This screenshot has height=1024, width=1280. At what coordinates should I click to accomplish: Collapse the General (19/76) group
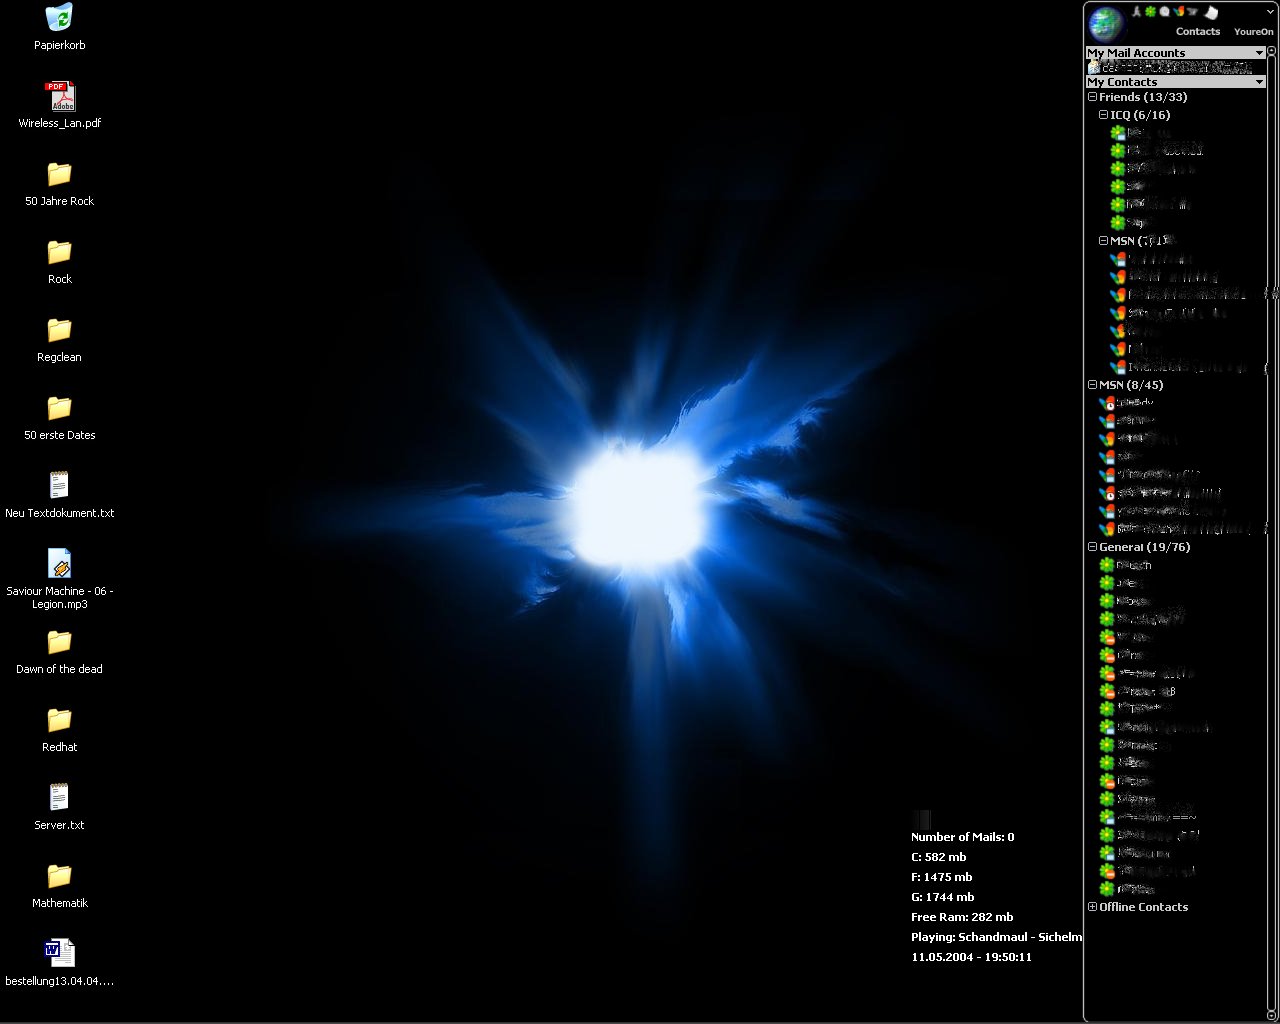point(1092,547)
